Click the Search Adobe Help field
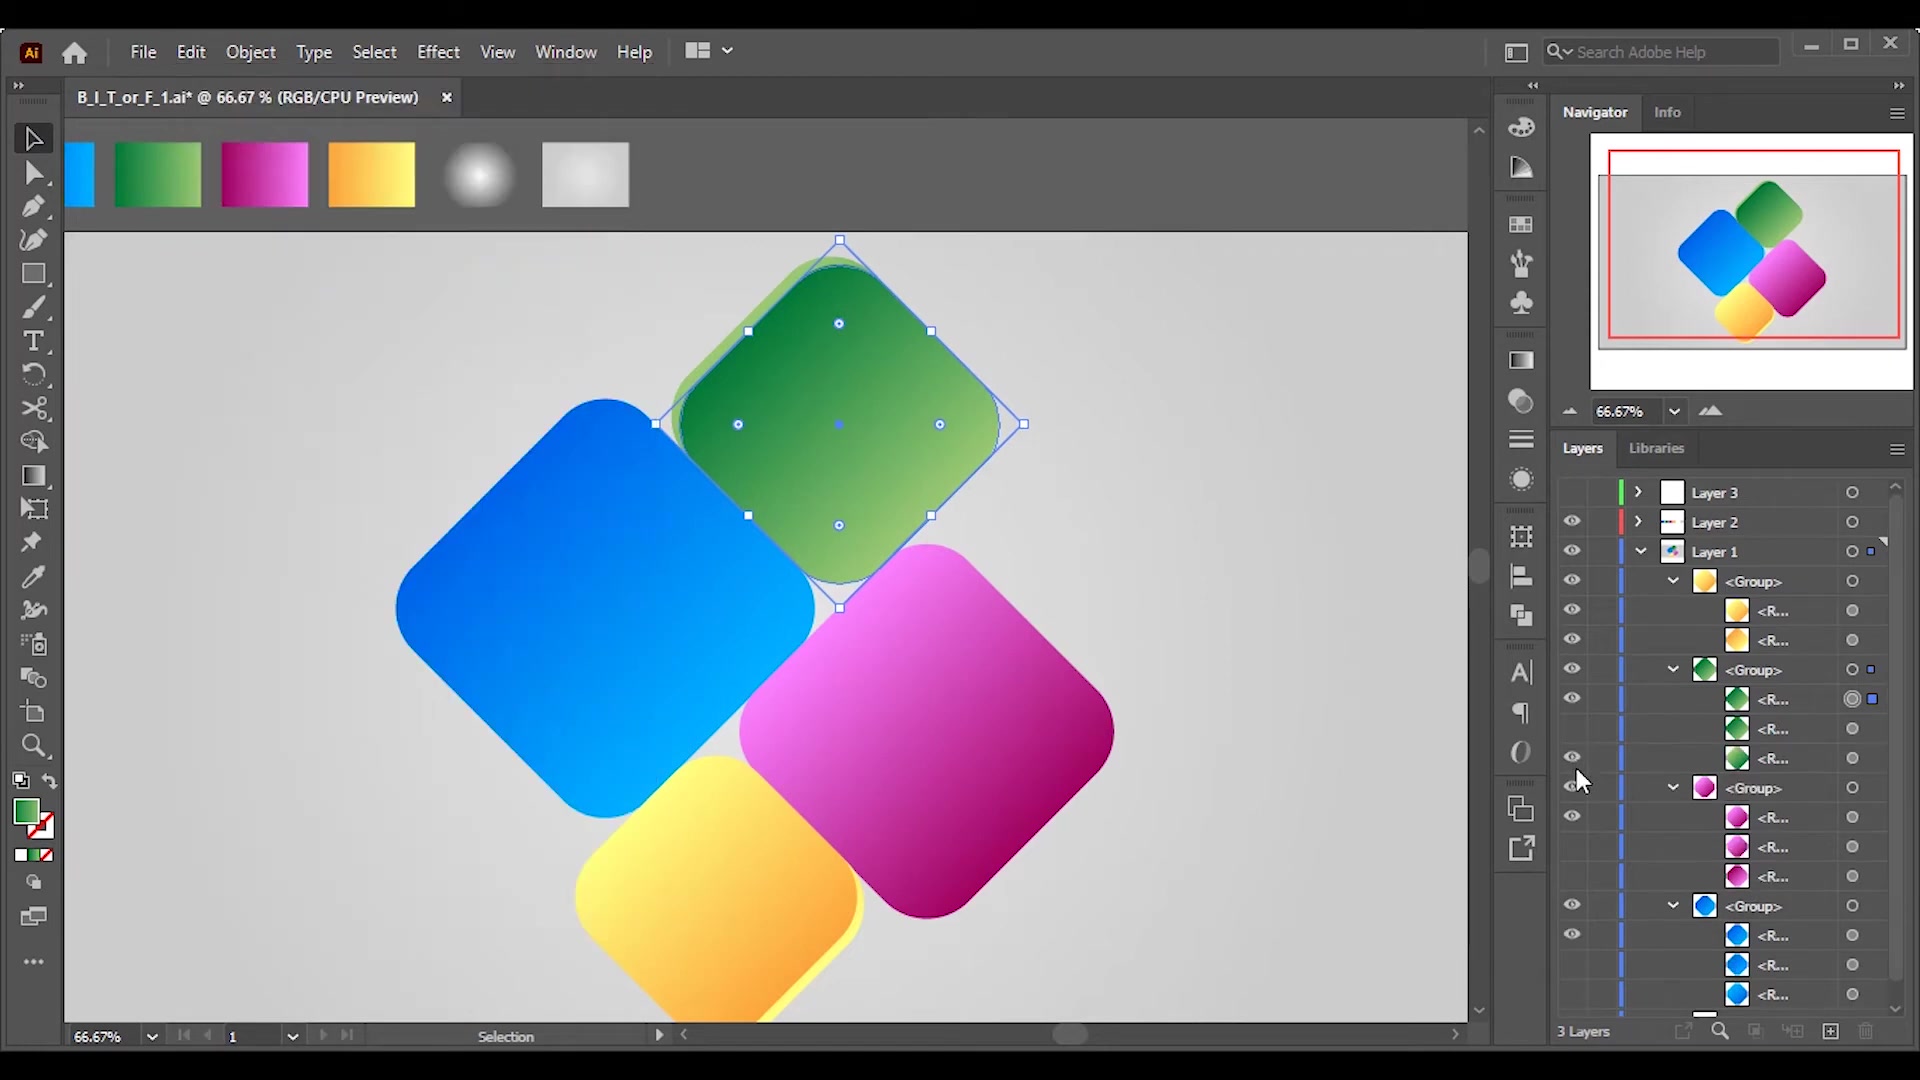The width and height of the screenshot is (1920, 1080). (x=1661, y=52)
